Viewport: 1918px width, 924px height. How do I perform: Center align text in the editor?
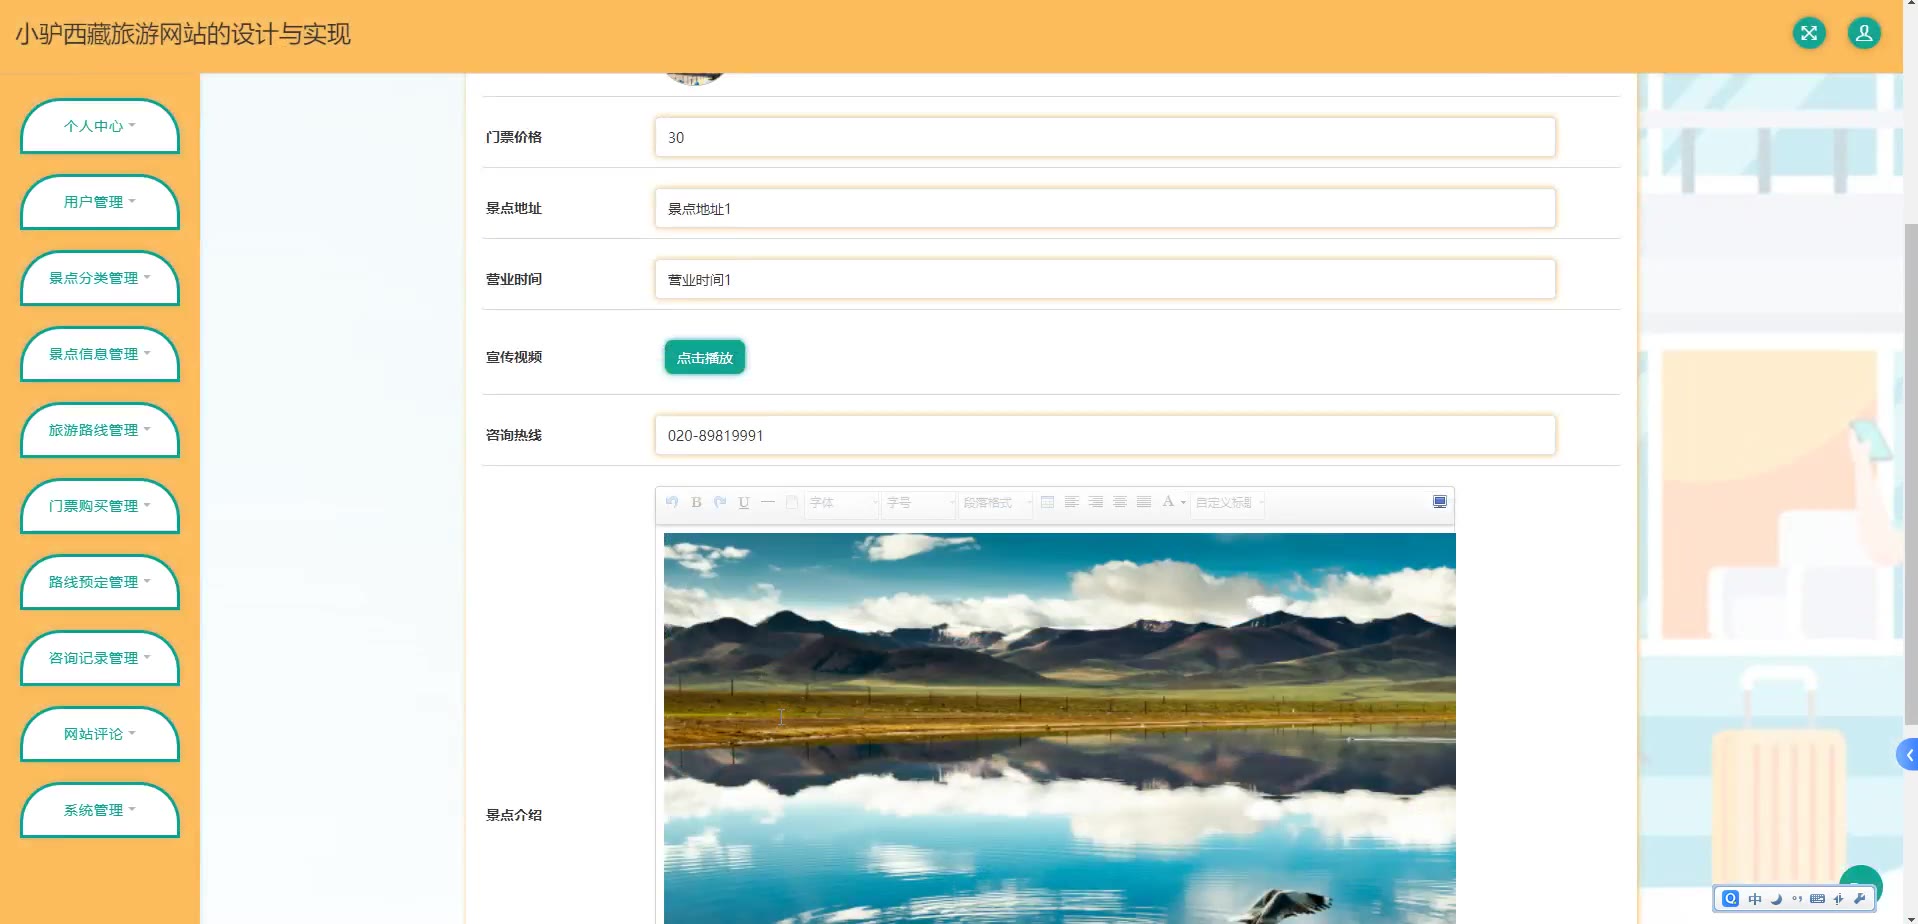1119,502
